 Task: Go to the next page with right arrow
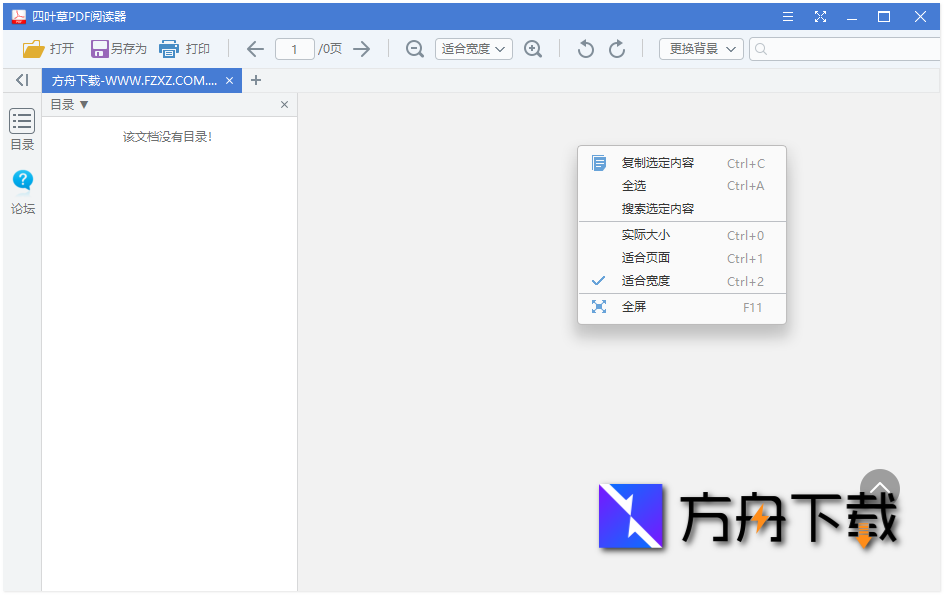362,48
